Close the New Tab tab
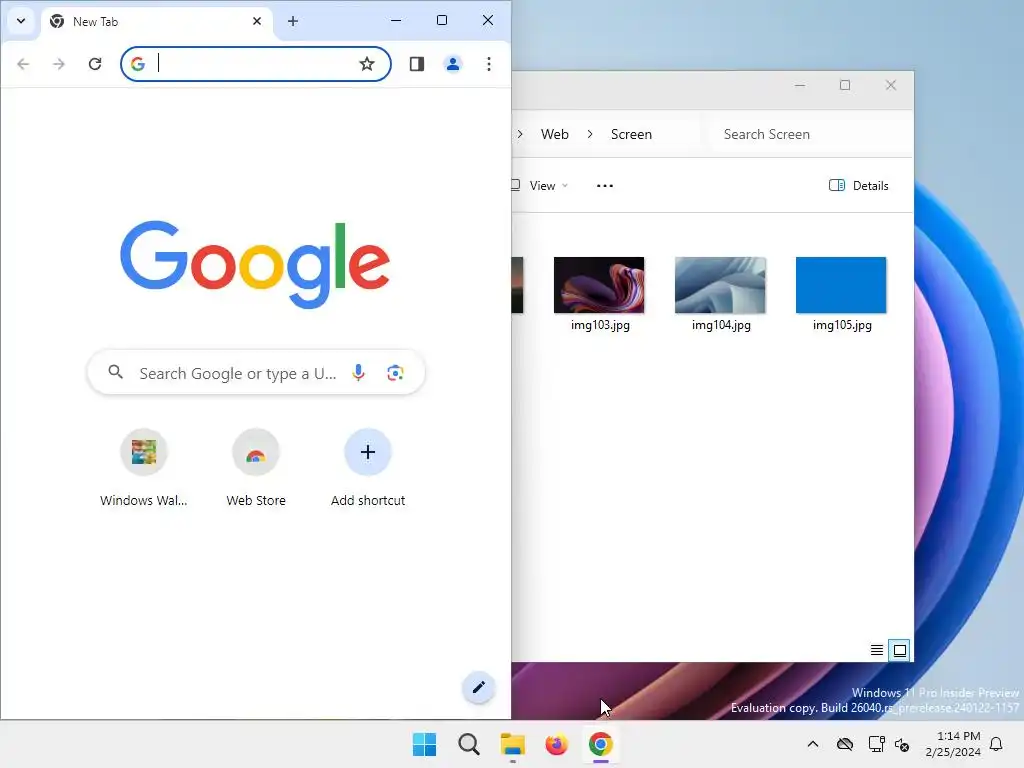 [257, 22]
